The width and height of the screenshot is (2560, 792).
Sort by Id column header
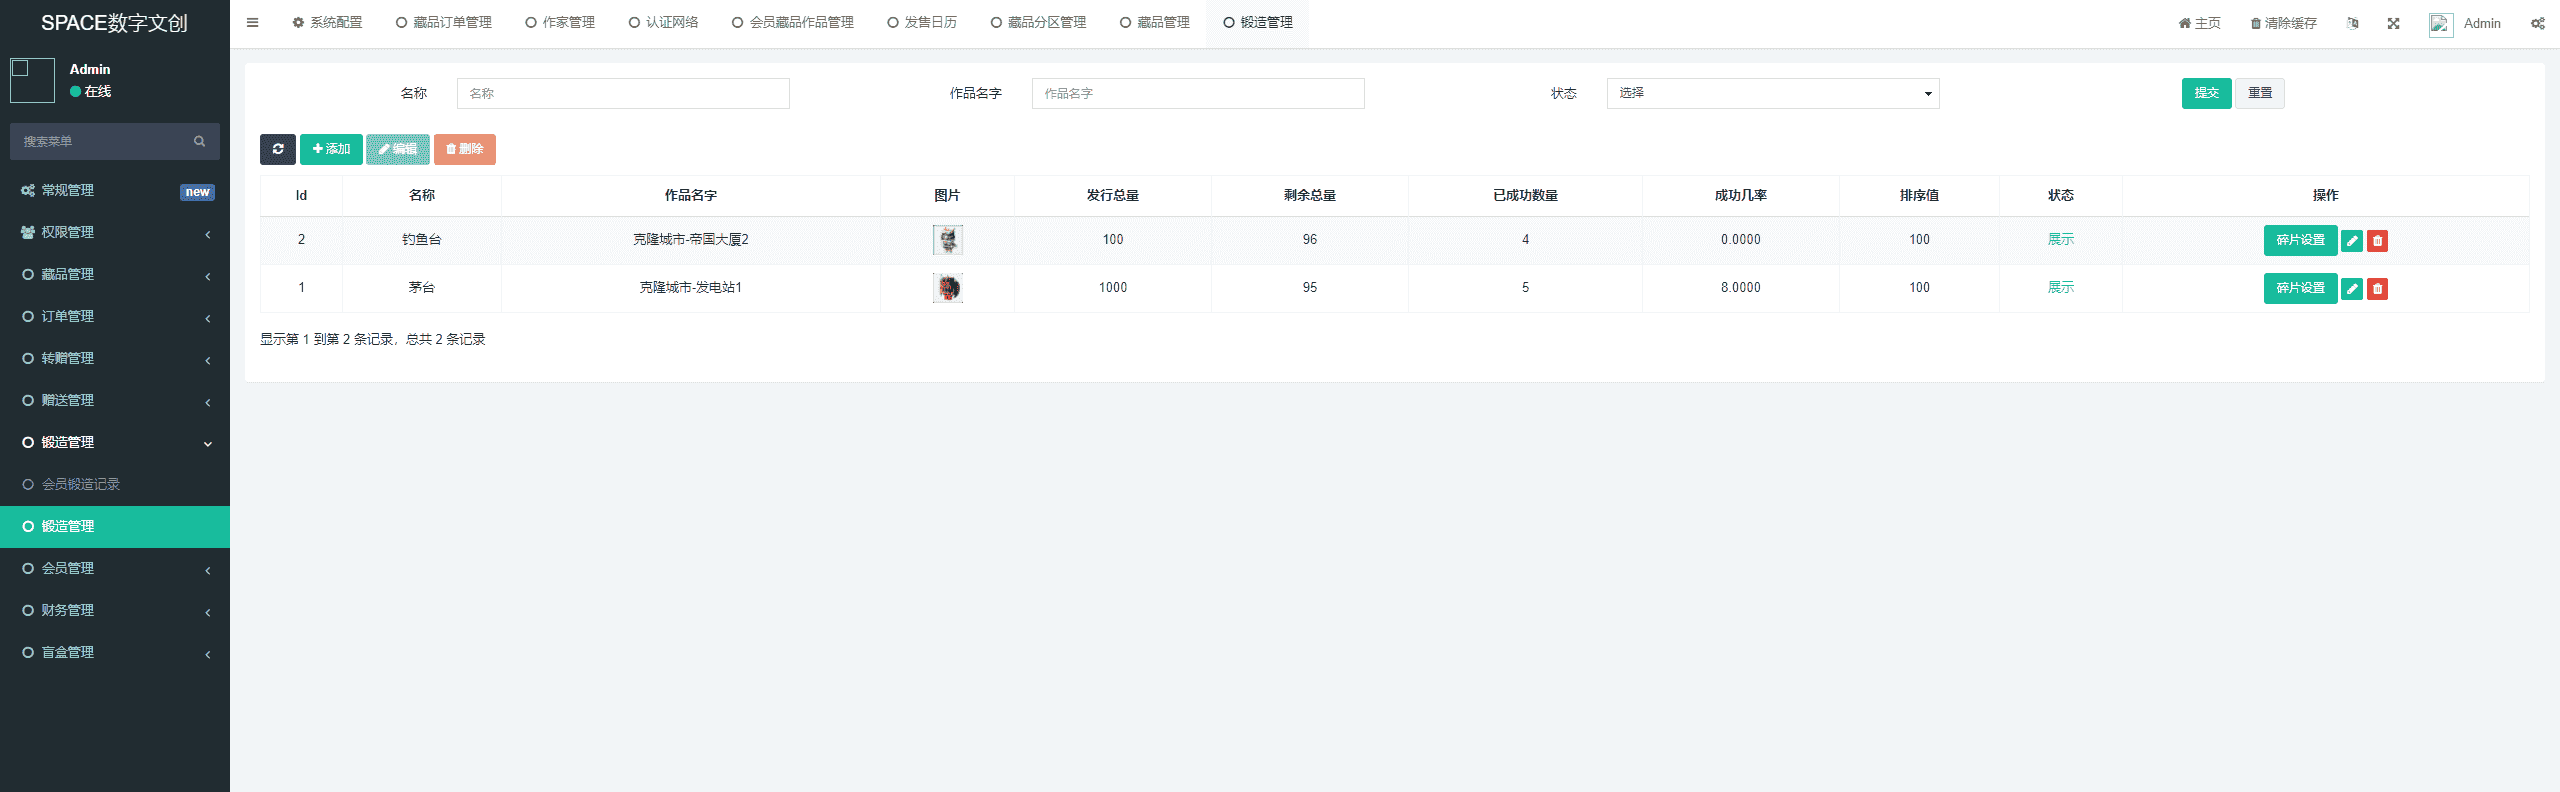(x=301, y=195)
